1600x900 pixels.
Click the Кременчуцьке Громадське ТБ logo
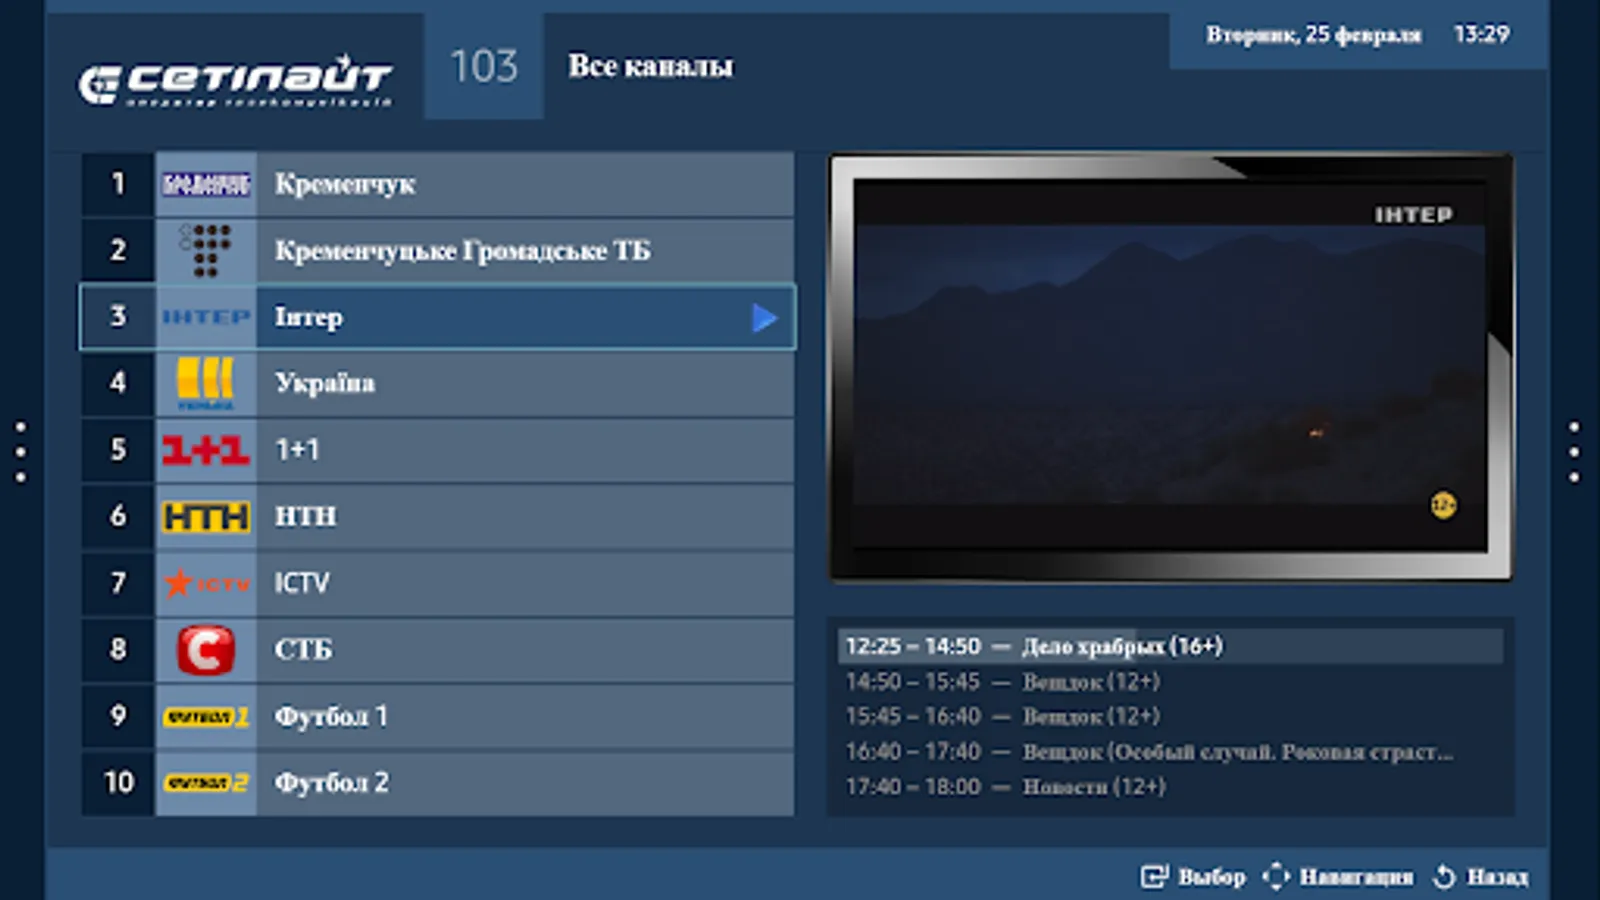[206, 250]
